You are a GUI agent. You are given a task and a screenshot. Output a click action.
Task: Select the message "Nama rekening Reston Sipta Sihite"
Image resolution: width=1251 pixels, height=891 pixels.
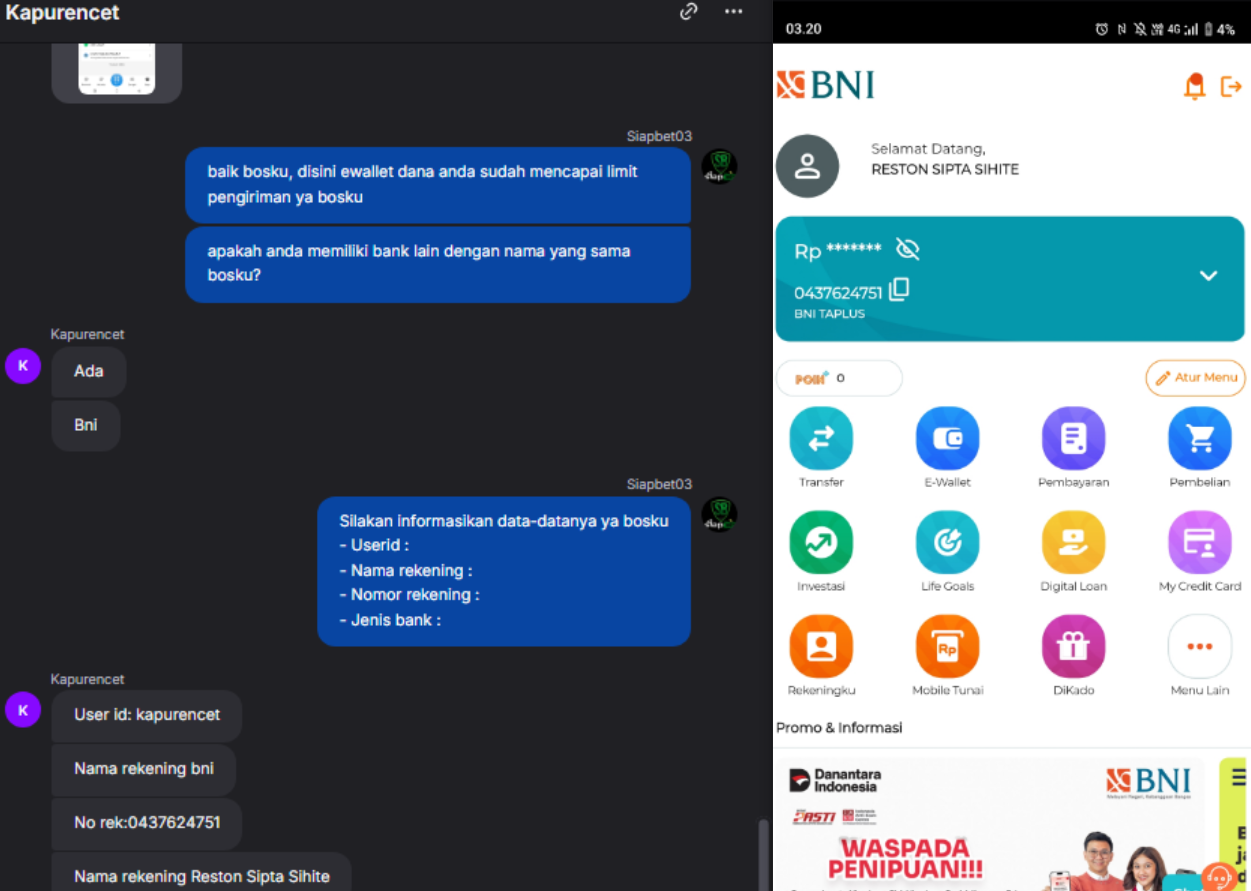pyautogui.click(x=202, y=872)
